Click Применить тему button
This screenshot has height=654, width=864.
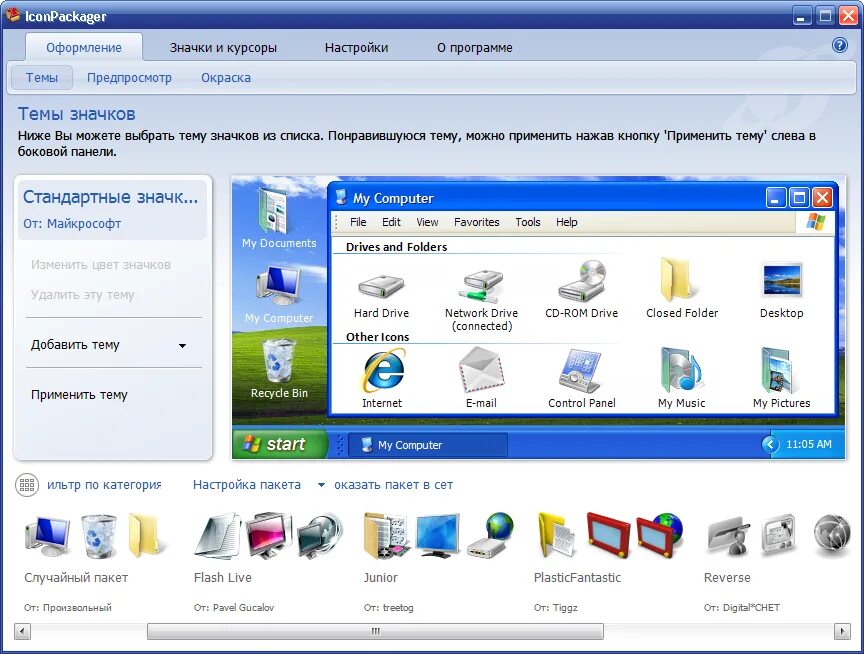79,394
